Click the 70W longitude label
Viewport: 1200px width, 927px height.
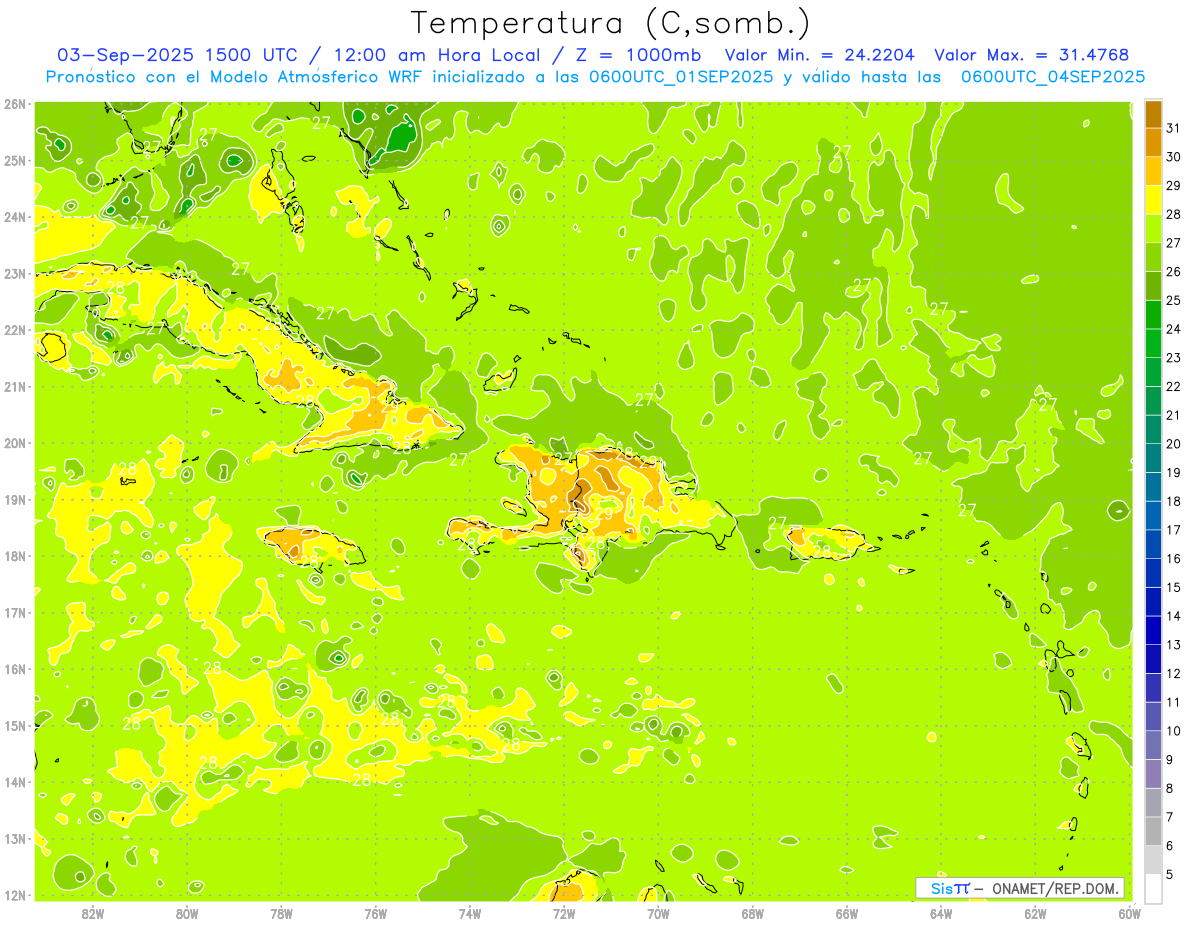(658, 913)
